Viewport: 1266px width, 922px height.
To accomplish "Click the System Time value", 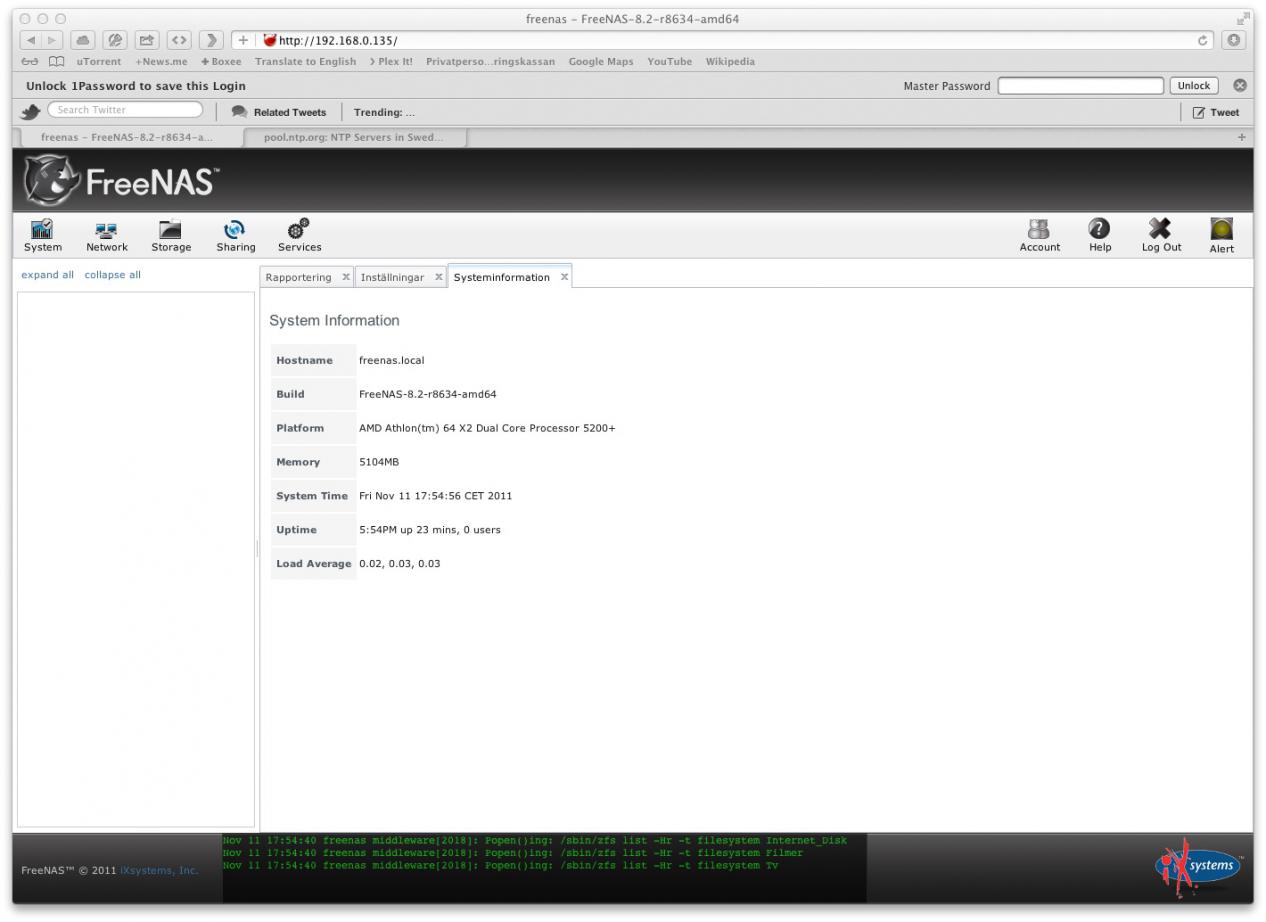I will tap(436, 496).
